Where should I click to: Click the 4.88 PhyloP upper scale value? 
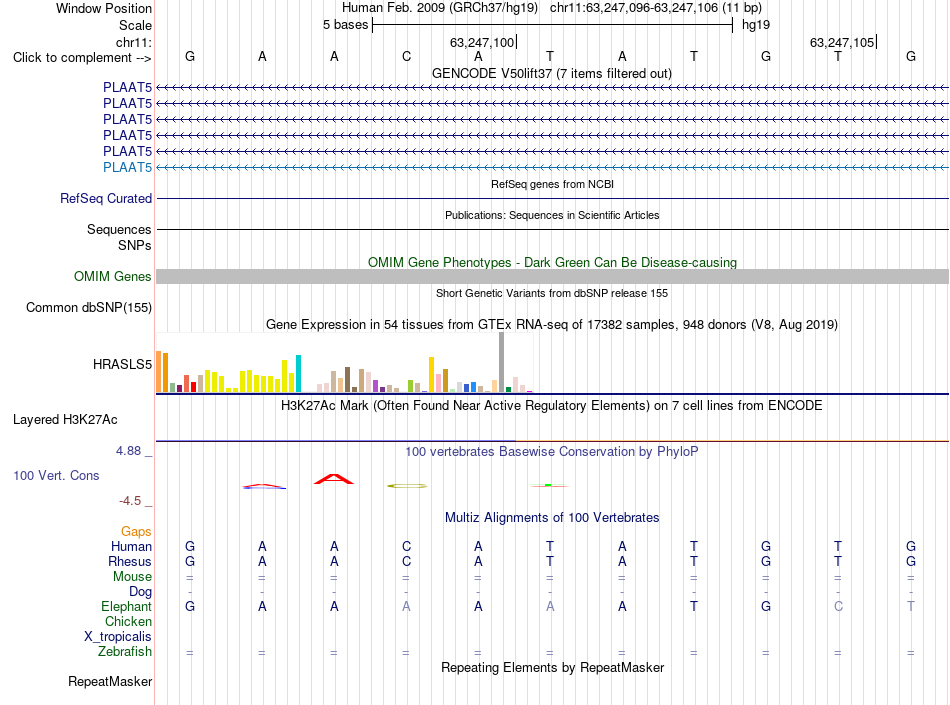(x=128, y=451)
